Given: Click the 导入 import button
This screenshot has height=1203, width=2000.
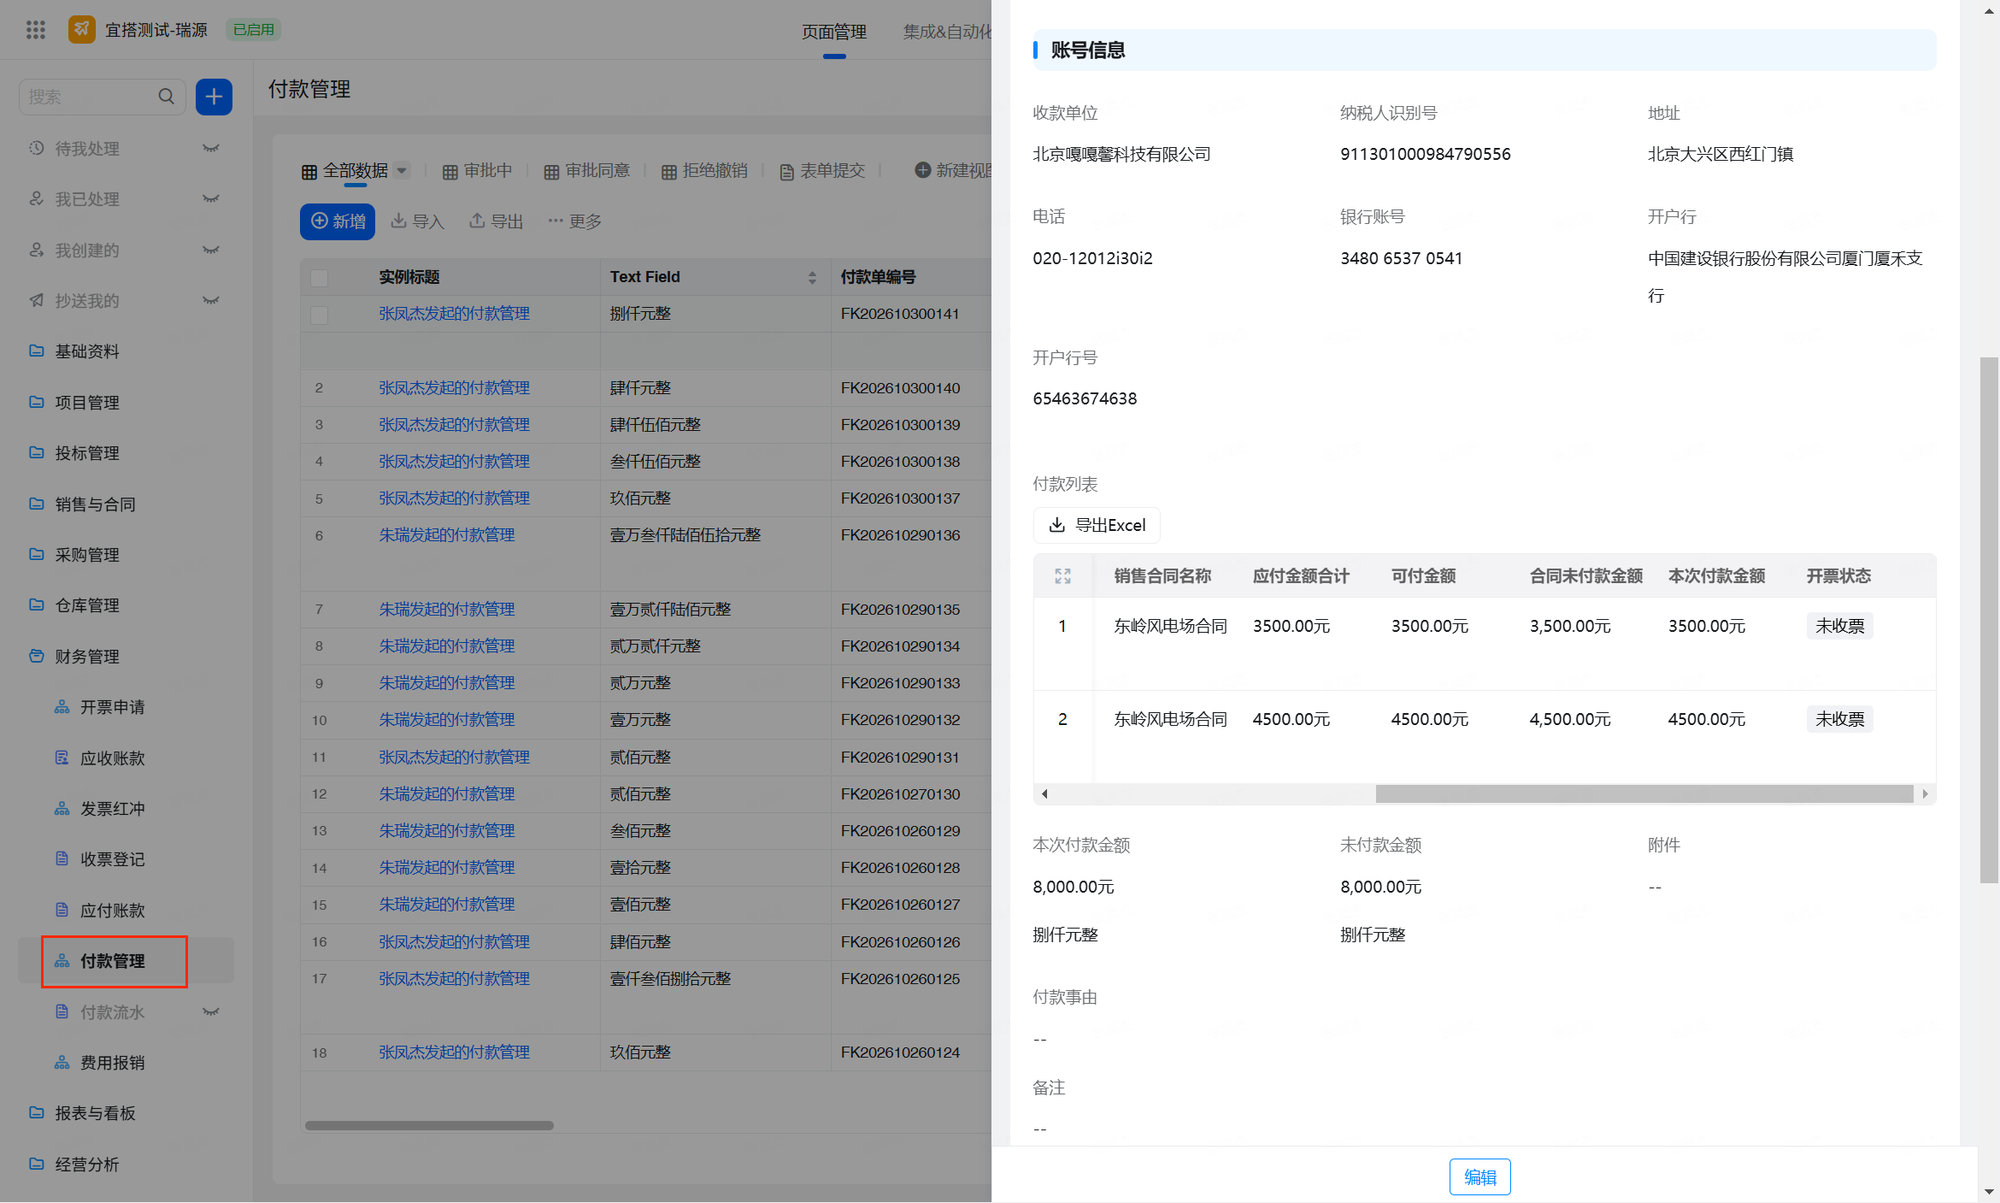Looking at the screenshot, I should 417,221.
